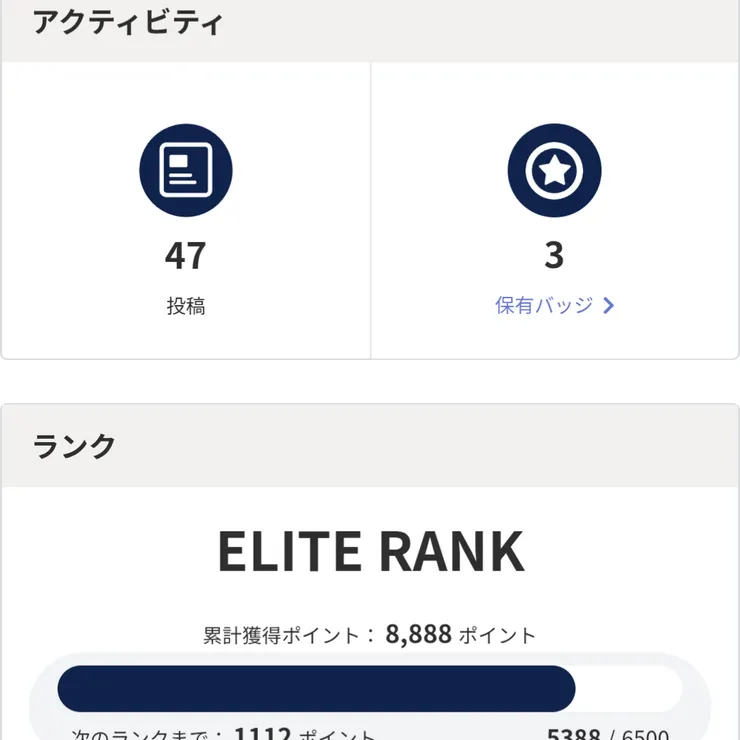
Task: Click the 次のランクまで label
Action: click(x=148, y=735)
